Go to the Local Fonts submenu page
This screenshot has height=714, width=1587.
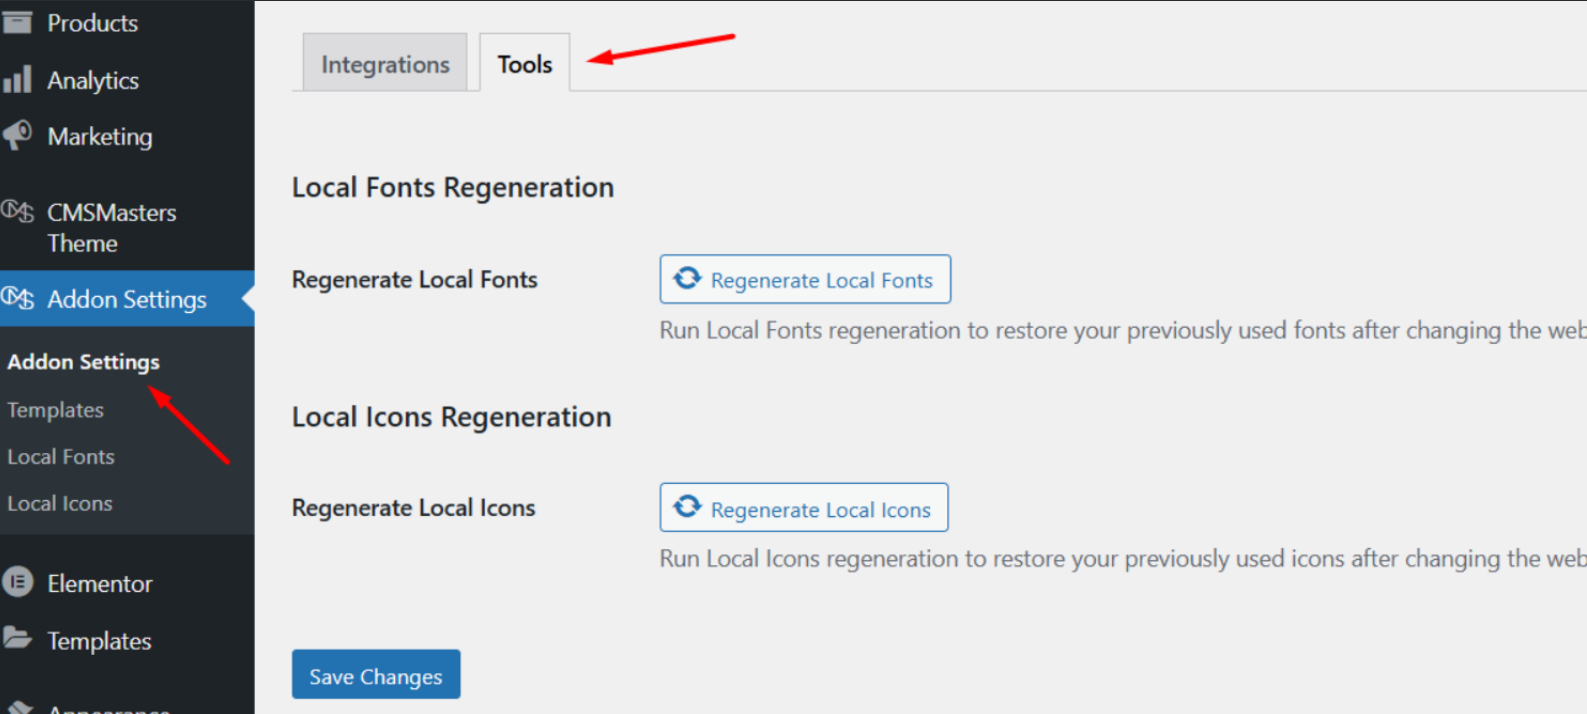[x=61, y=457]
